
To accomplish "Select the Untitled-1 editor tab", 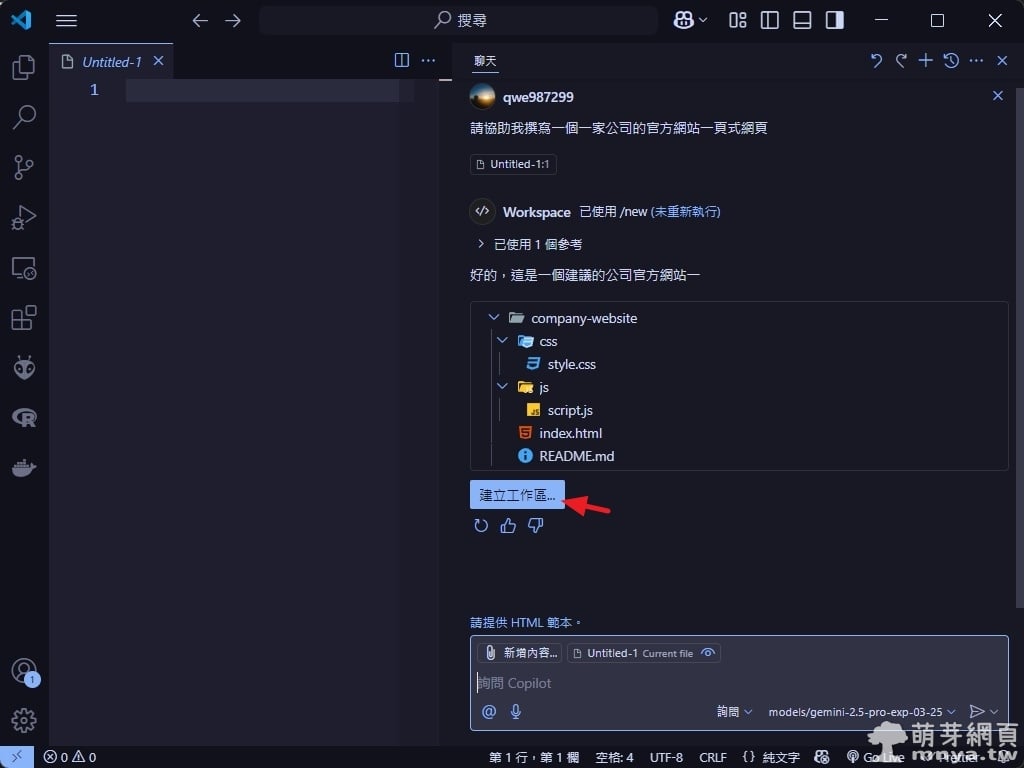I will (111, 62).
